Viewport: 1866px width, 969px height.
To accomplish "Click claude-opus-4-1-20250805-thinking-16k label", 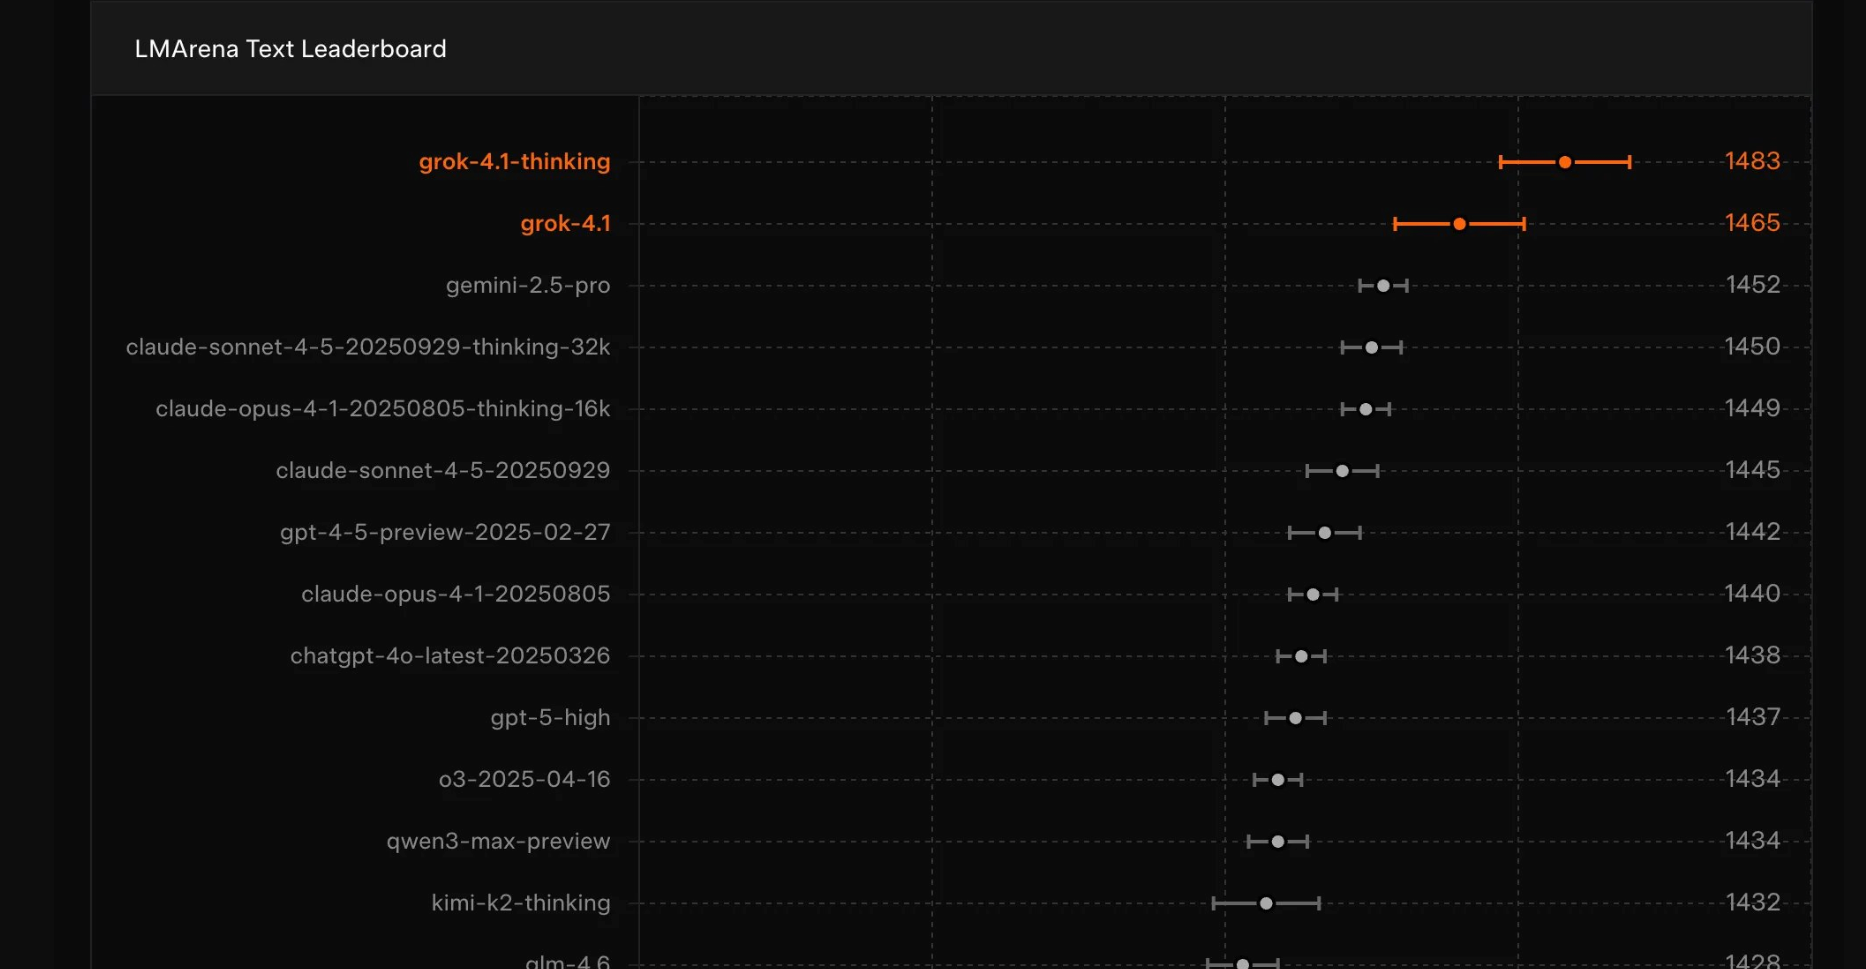I will (383, 409).
